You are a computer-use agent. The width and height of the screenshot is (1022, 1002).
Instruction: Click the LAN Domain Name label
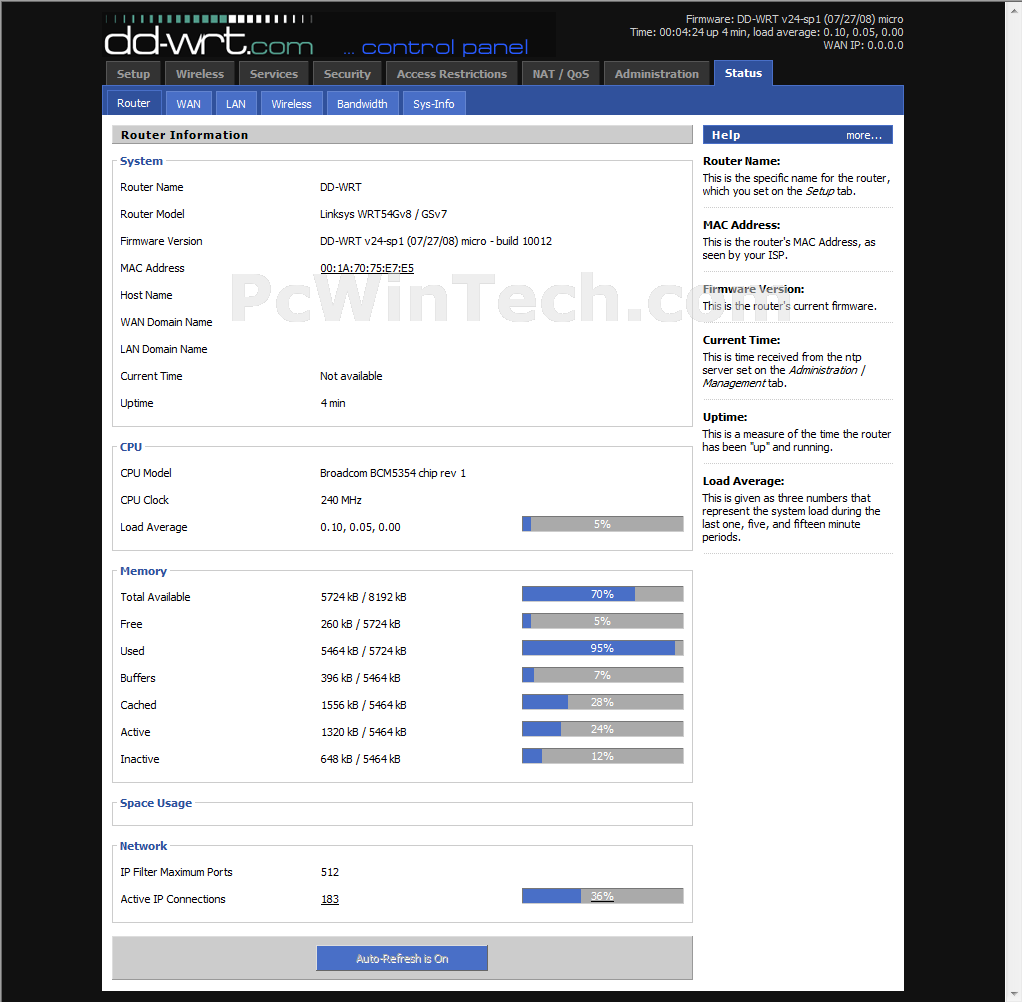[x=164, y=349]
